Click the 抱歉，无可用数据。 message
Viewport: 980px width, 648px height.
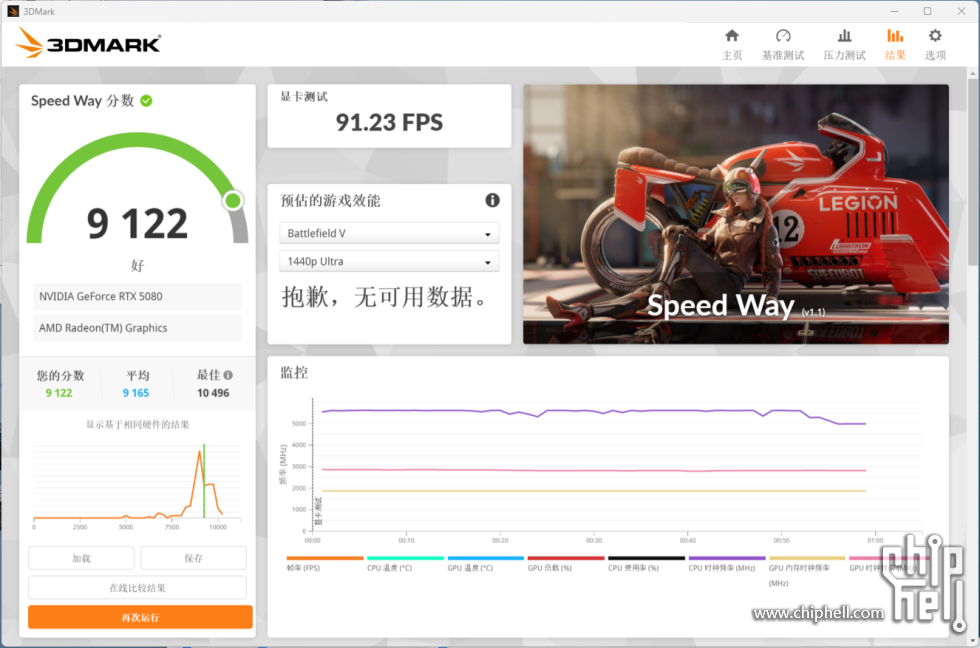[x=384, y=297]
